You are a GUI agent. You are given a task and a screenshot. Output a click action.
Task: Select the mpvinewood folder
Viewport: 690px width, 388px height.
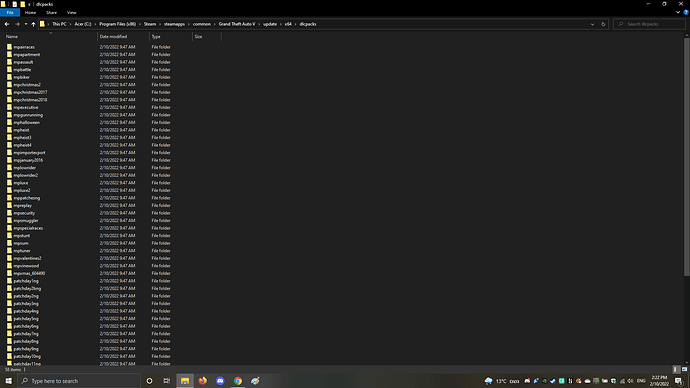pyautogui.click(x=26, y=266)
